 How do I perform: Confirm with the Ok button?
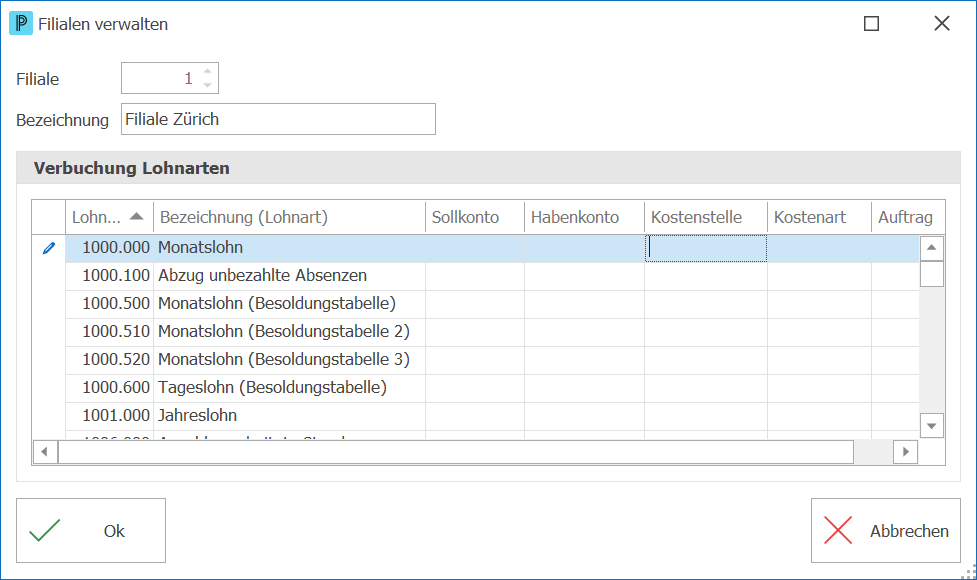point(91,531)
